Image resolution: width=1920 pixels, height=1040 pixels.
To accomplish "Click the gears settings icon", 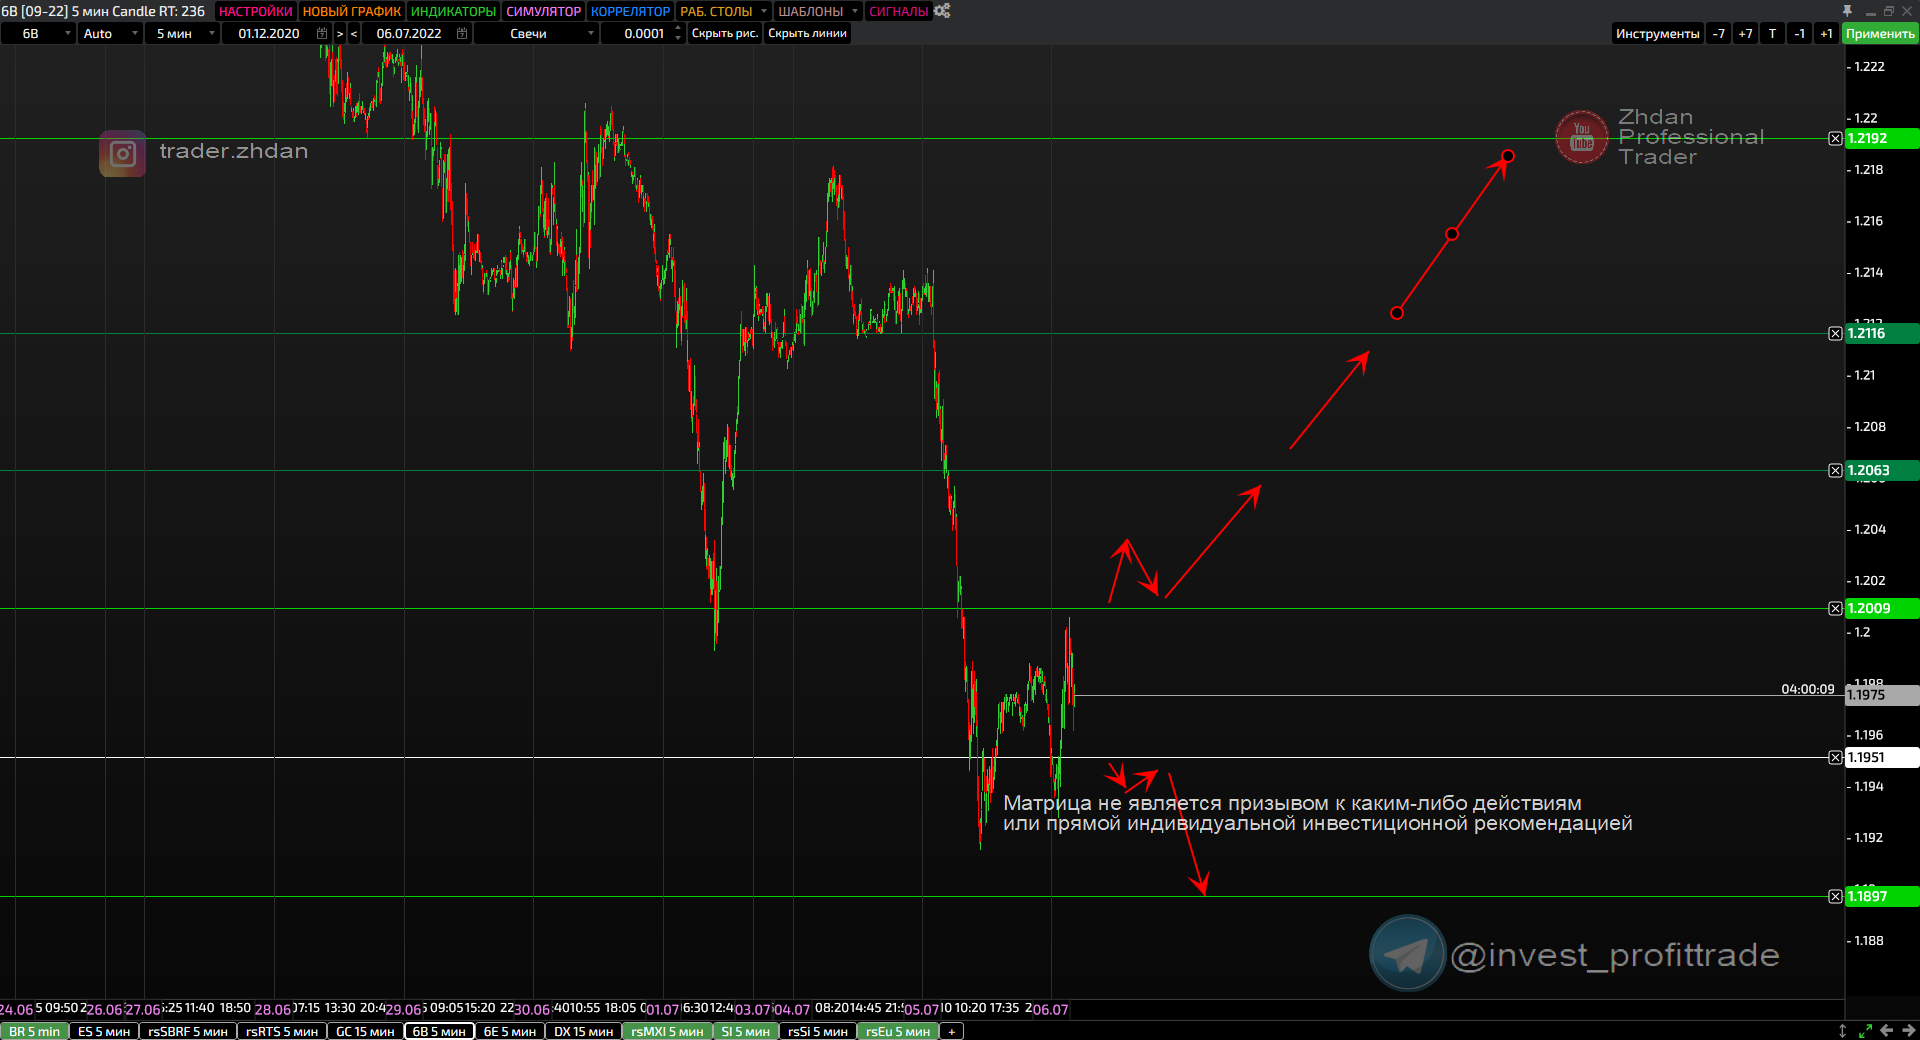I will click(942, 11).
